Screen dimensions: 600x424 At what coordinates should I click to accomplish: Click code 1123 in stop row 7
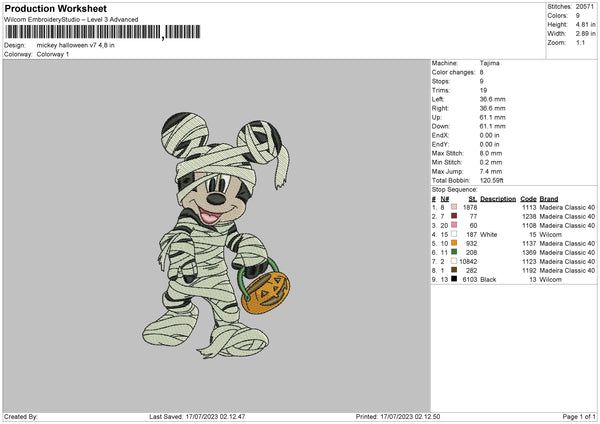[x=529, y=261]
